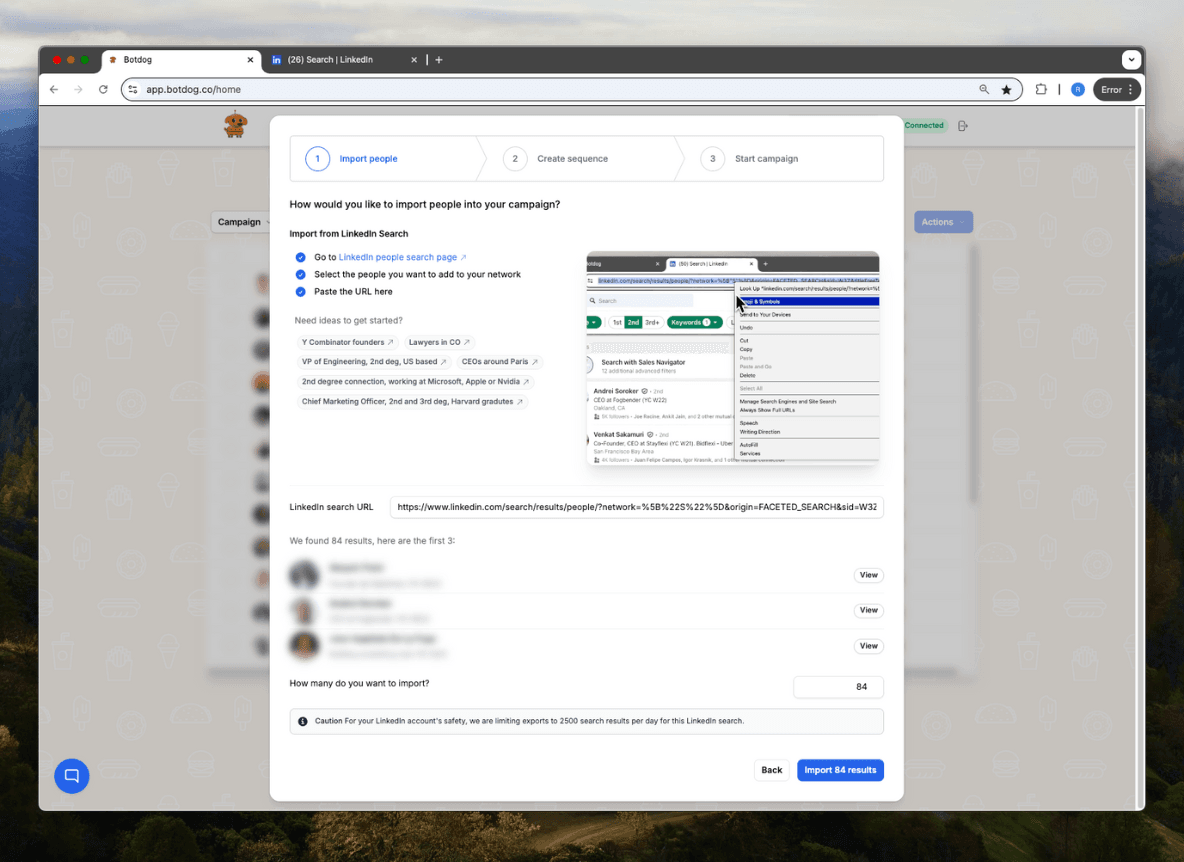Bookmark page with the star icon
Image resolution: width=1184 pixels, height=862 pixels.
coord(1006,90)
